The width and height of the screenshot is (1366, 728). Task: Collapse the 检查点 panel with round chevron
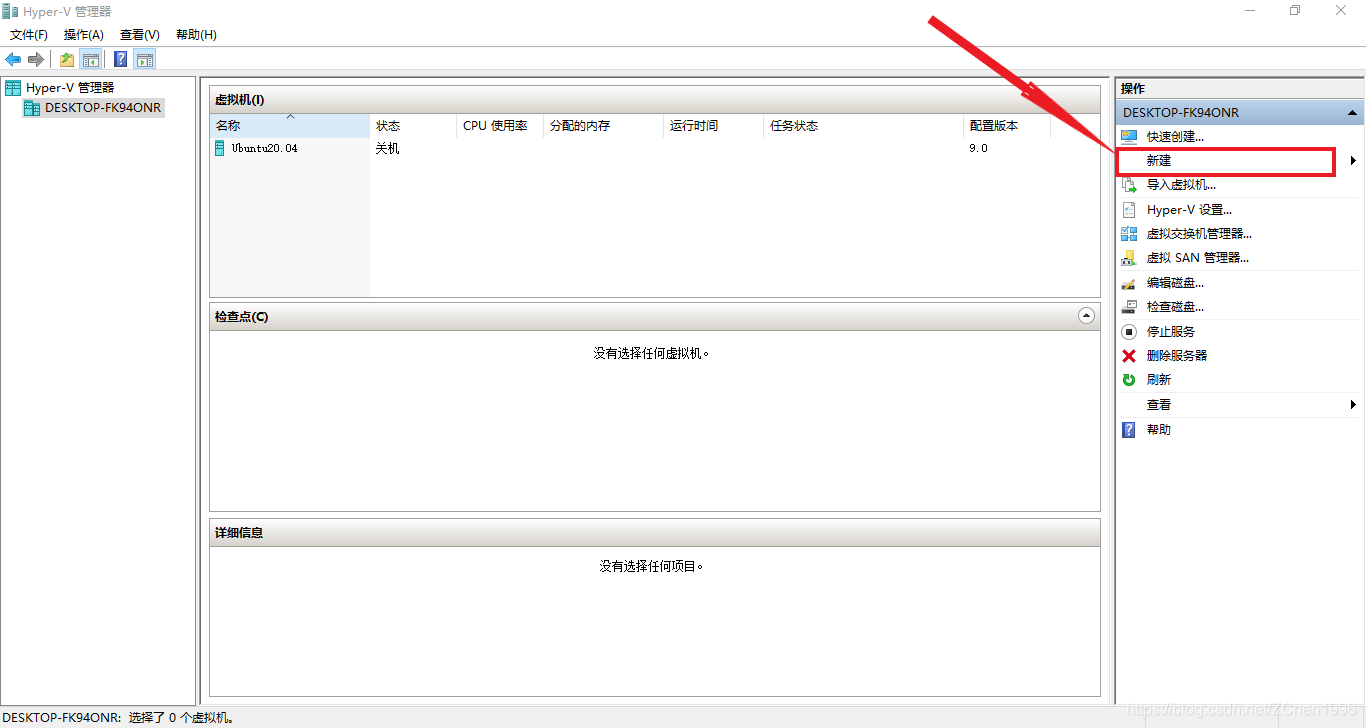click(x=1087, y=316)
